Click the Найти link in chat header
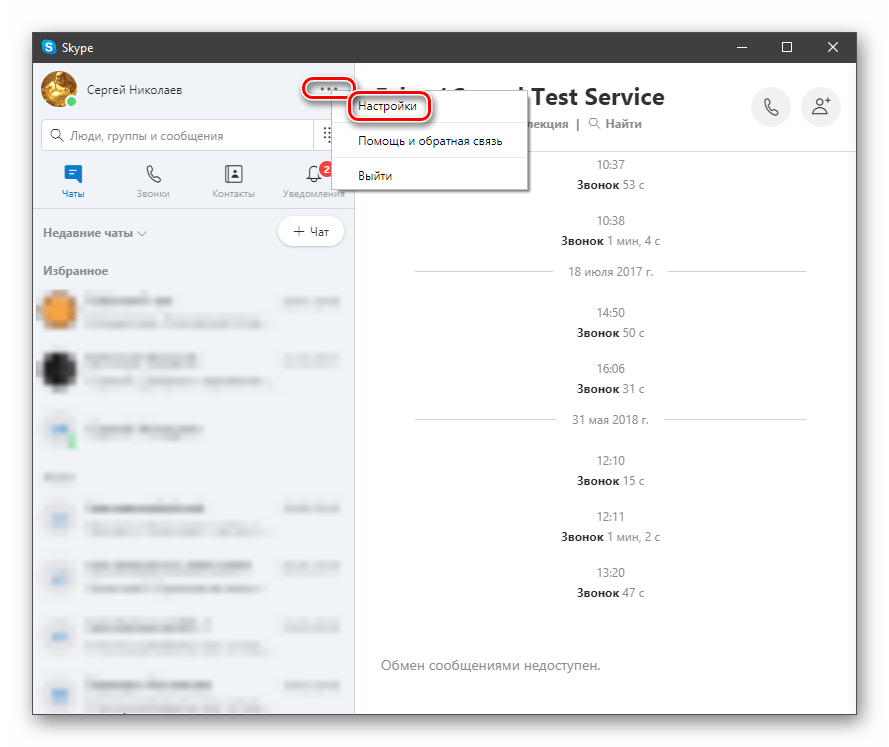 [x=615, y=124]
